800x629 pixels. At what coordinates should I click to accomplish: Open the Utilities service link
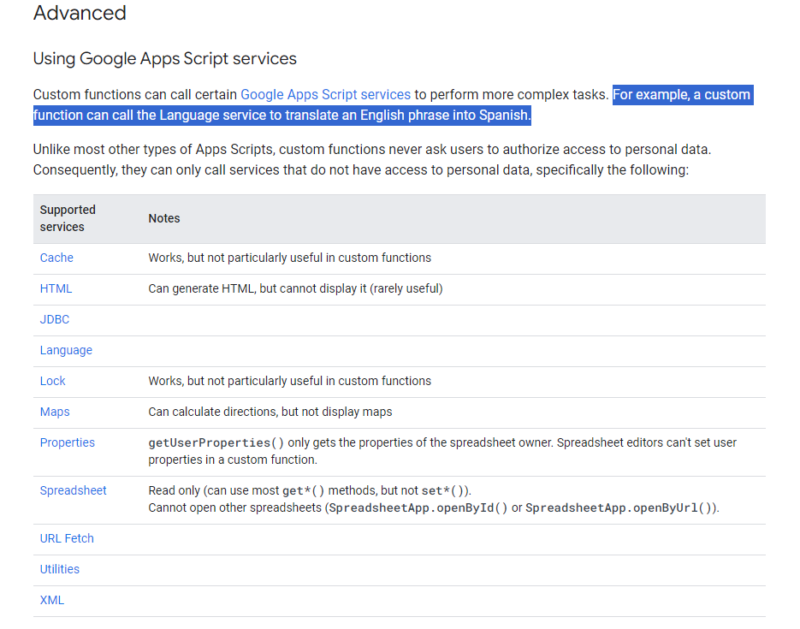tap(60, 569)
